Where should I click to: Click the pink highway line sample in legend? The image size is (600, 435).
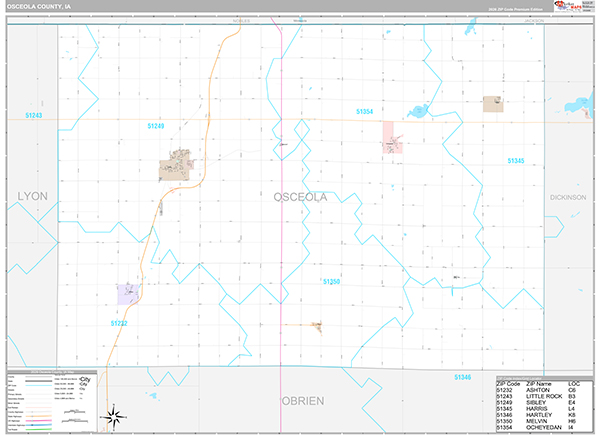39,420
